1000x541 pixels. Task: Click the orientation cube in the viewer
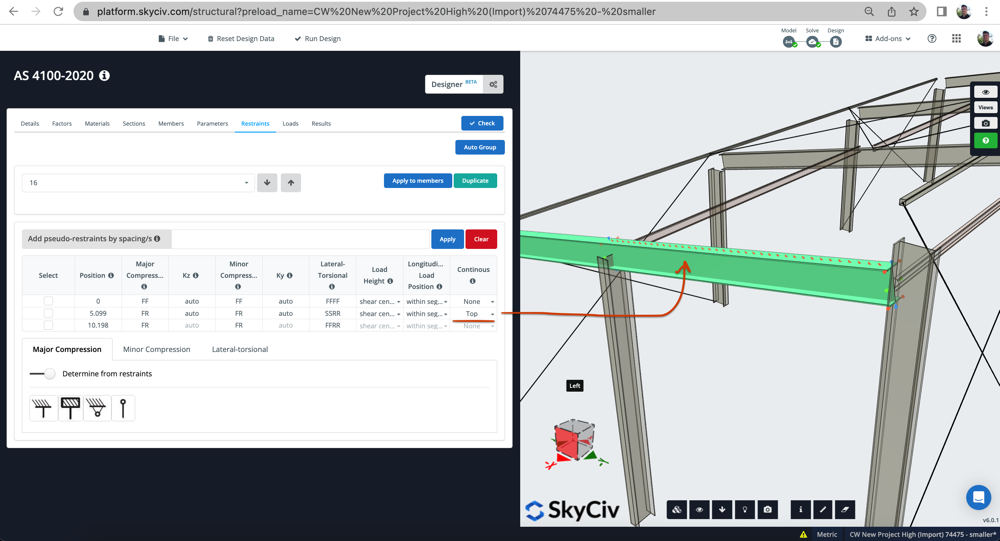point(575,440)
